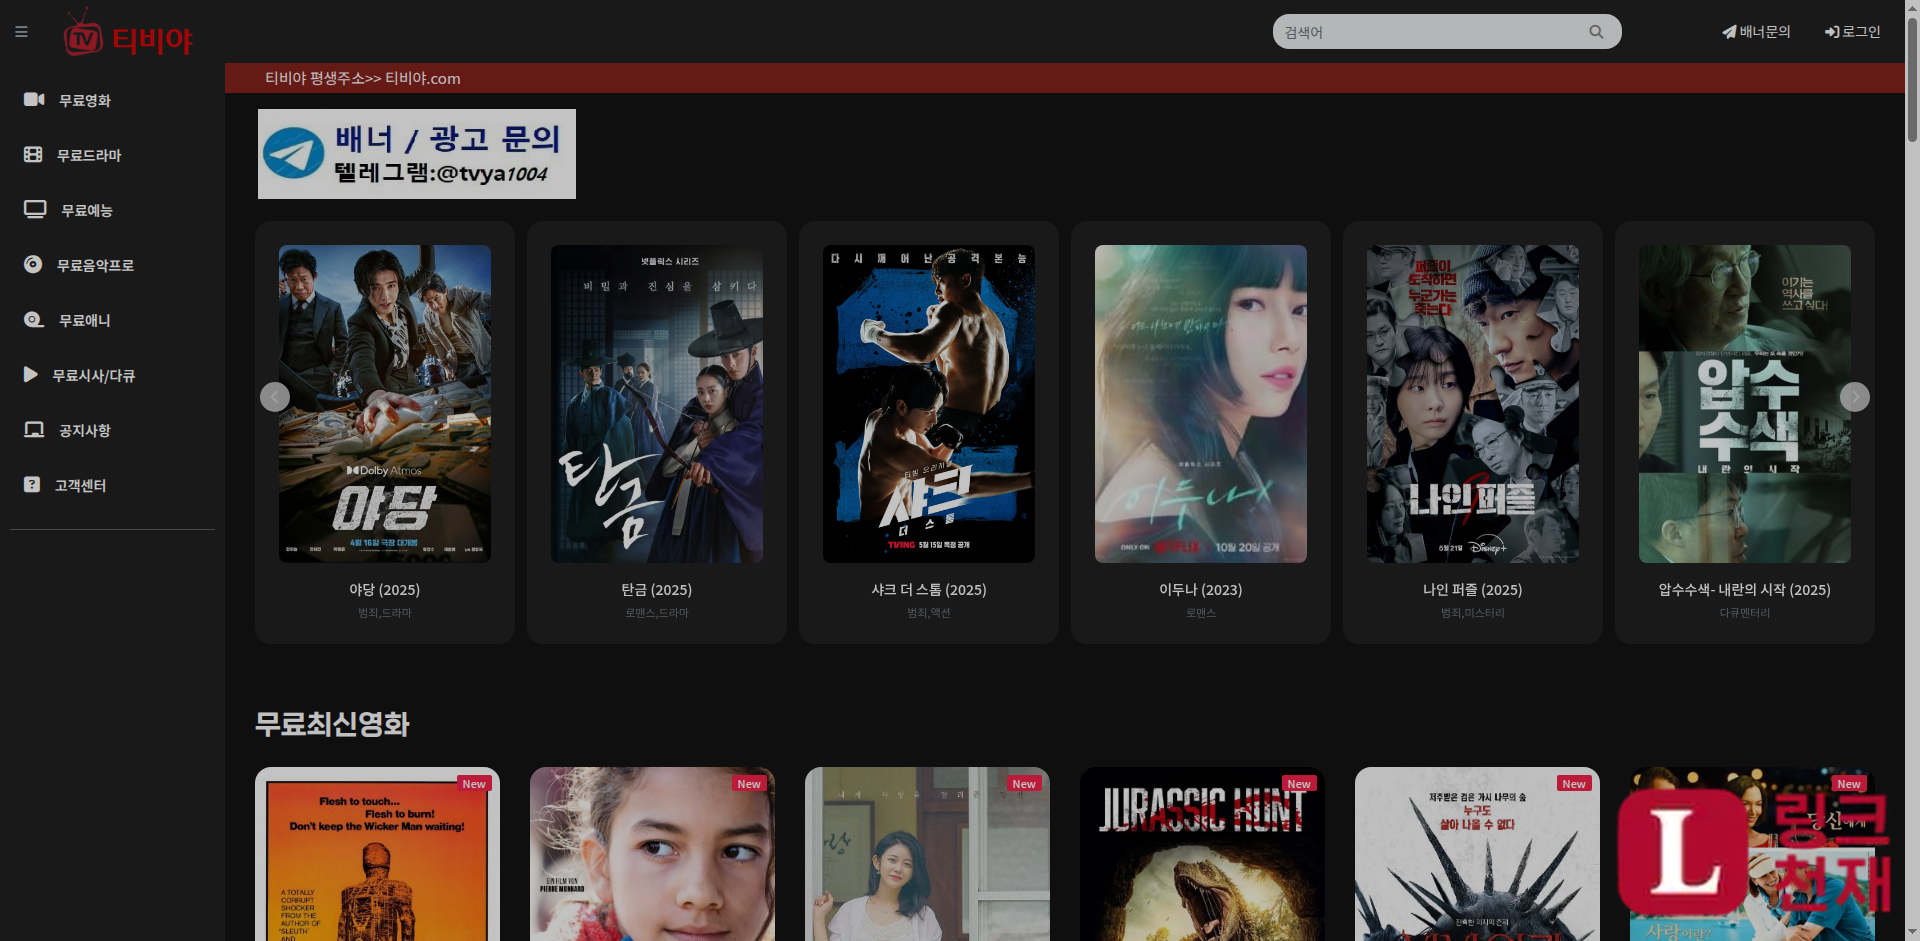Image resolution: width=1920 pixels, height=941 pixels.
Task: Click the 로그인 link in header
Action: [1853, 32]
